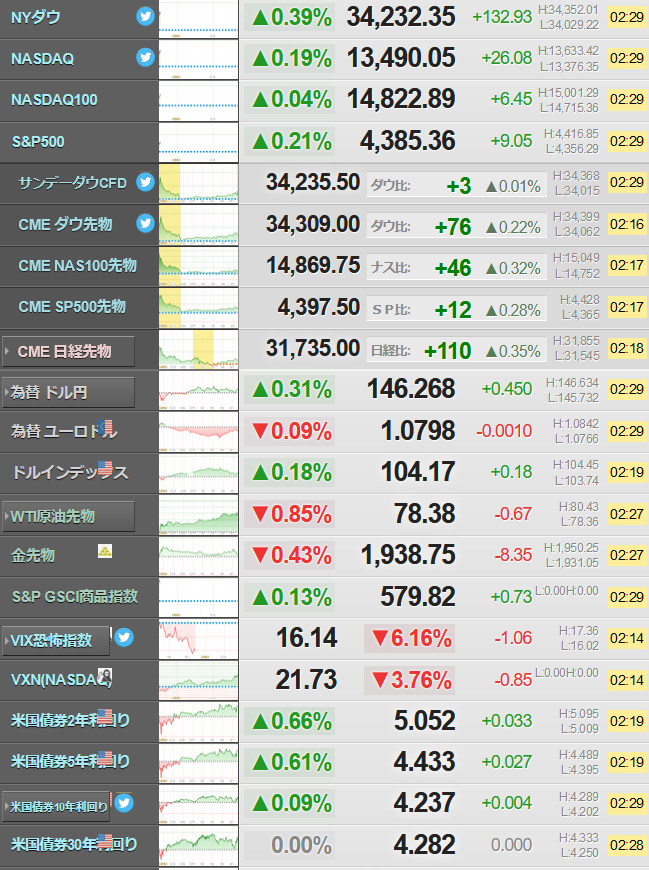Expand the 米国債券10年利回り button
The image size is (649, 870).
point(55,806)
